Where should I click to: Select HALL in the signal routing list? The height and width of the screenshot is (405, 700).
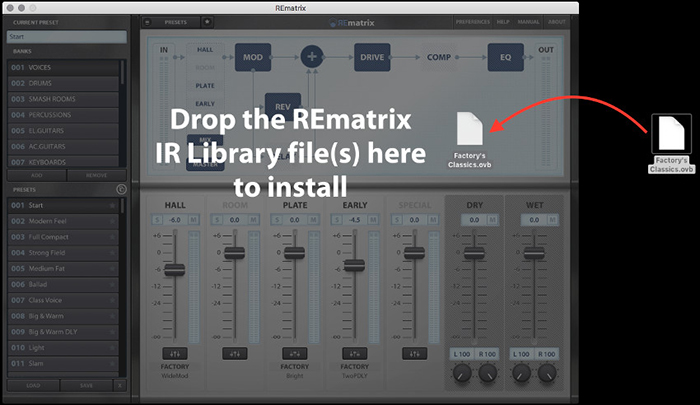pos(205,50)
